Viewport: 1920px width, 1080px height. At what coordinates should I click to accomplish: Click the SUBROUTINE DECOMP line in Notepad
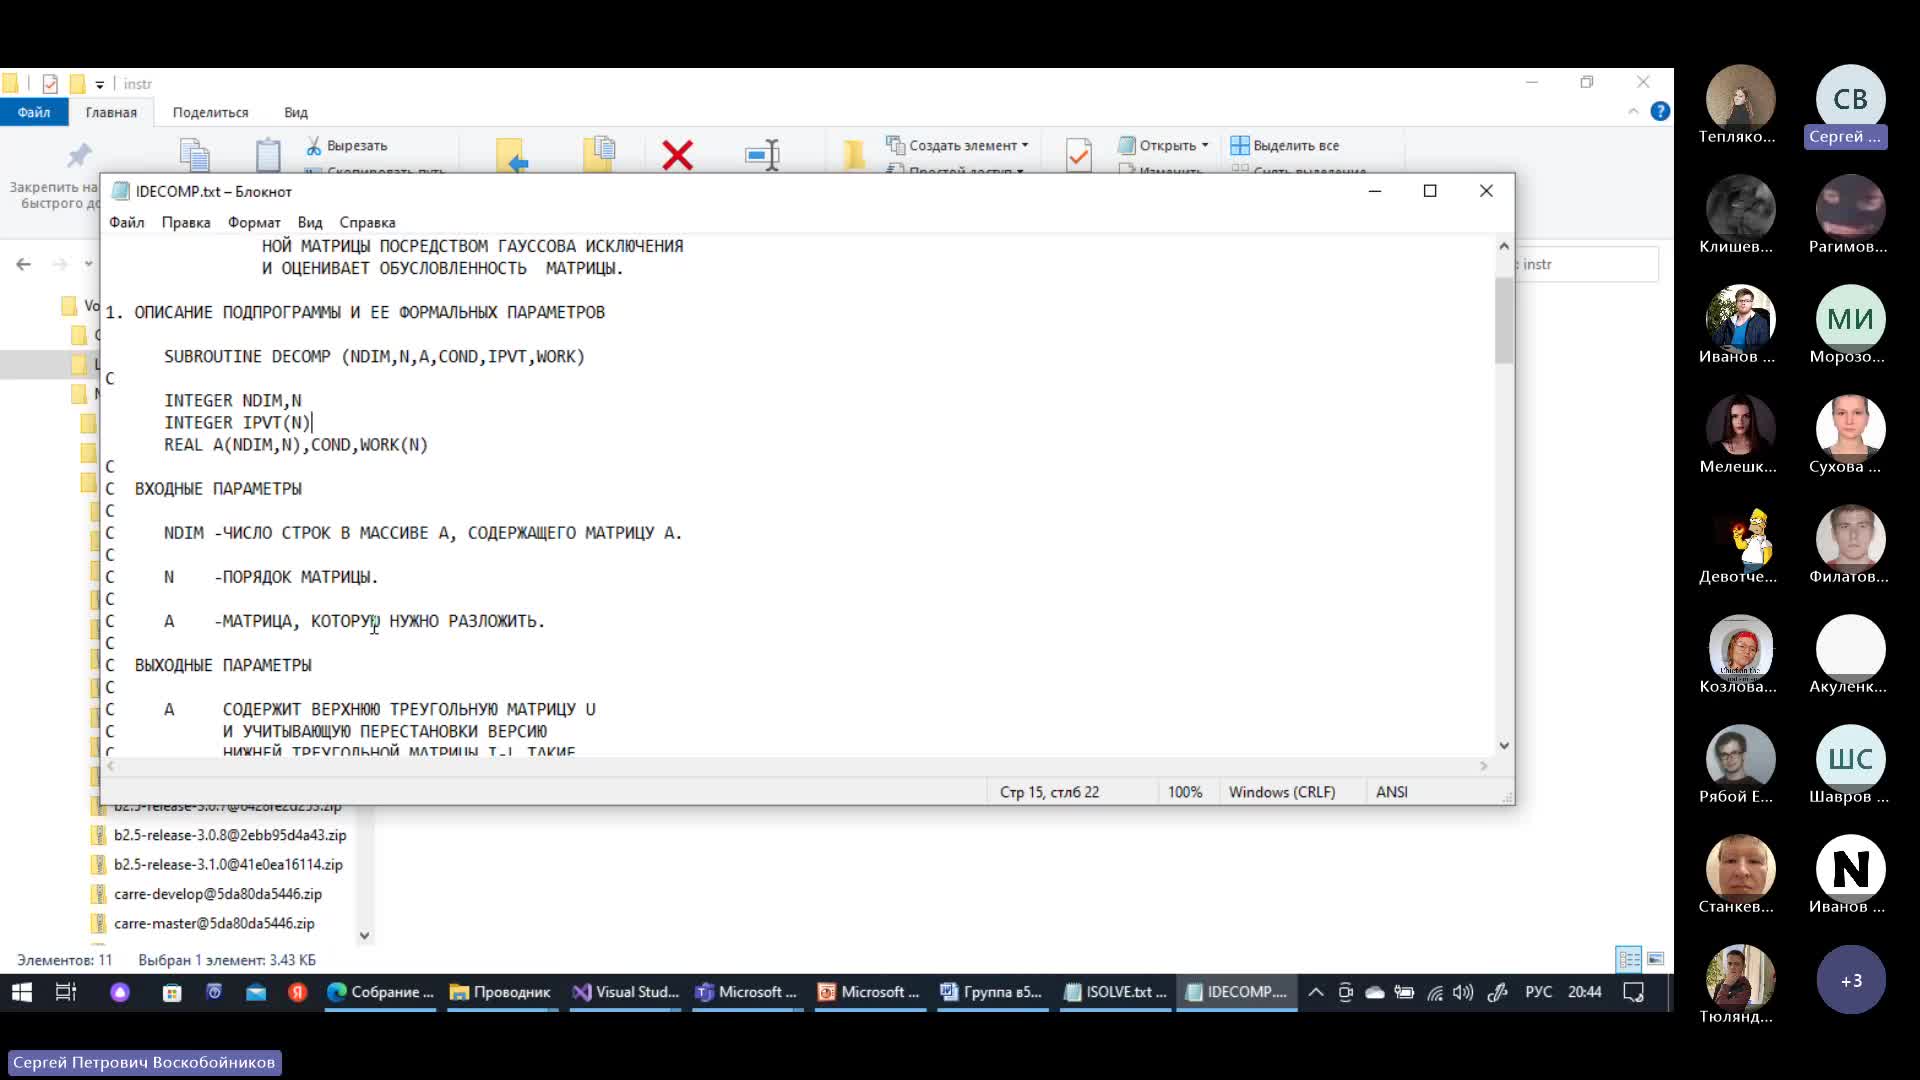pyautogui.click(x=374, y=356)
